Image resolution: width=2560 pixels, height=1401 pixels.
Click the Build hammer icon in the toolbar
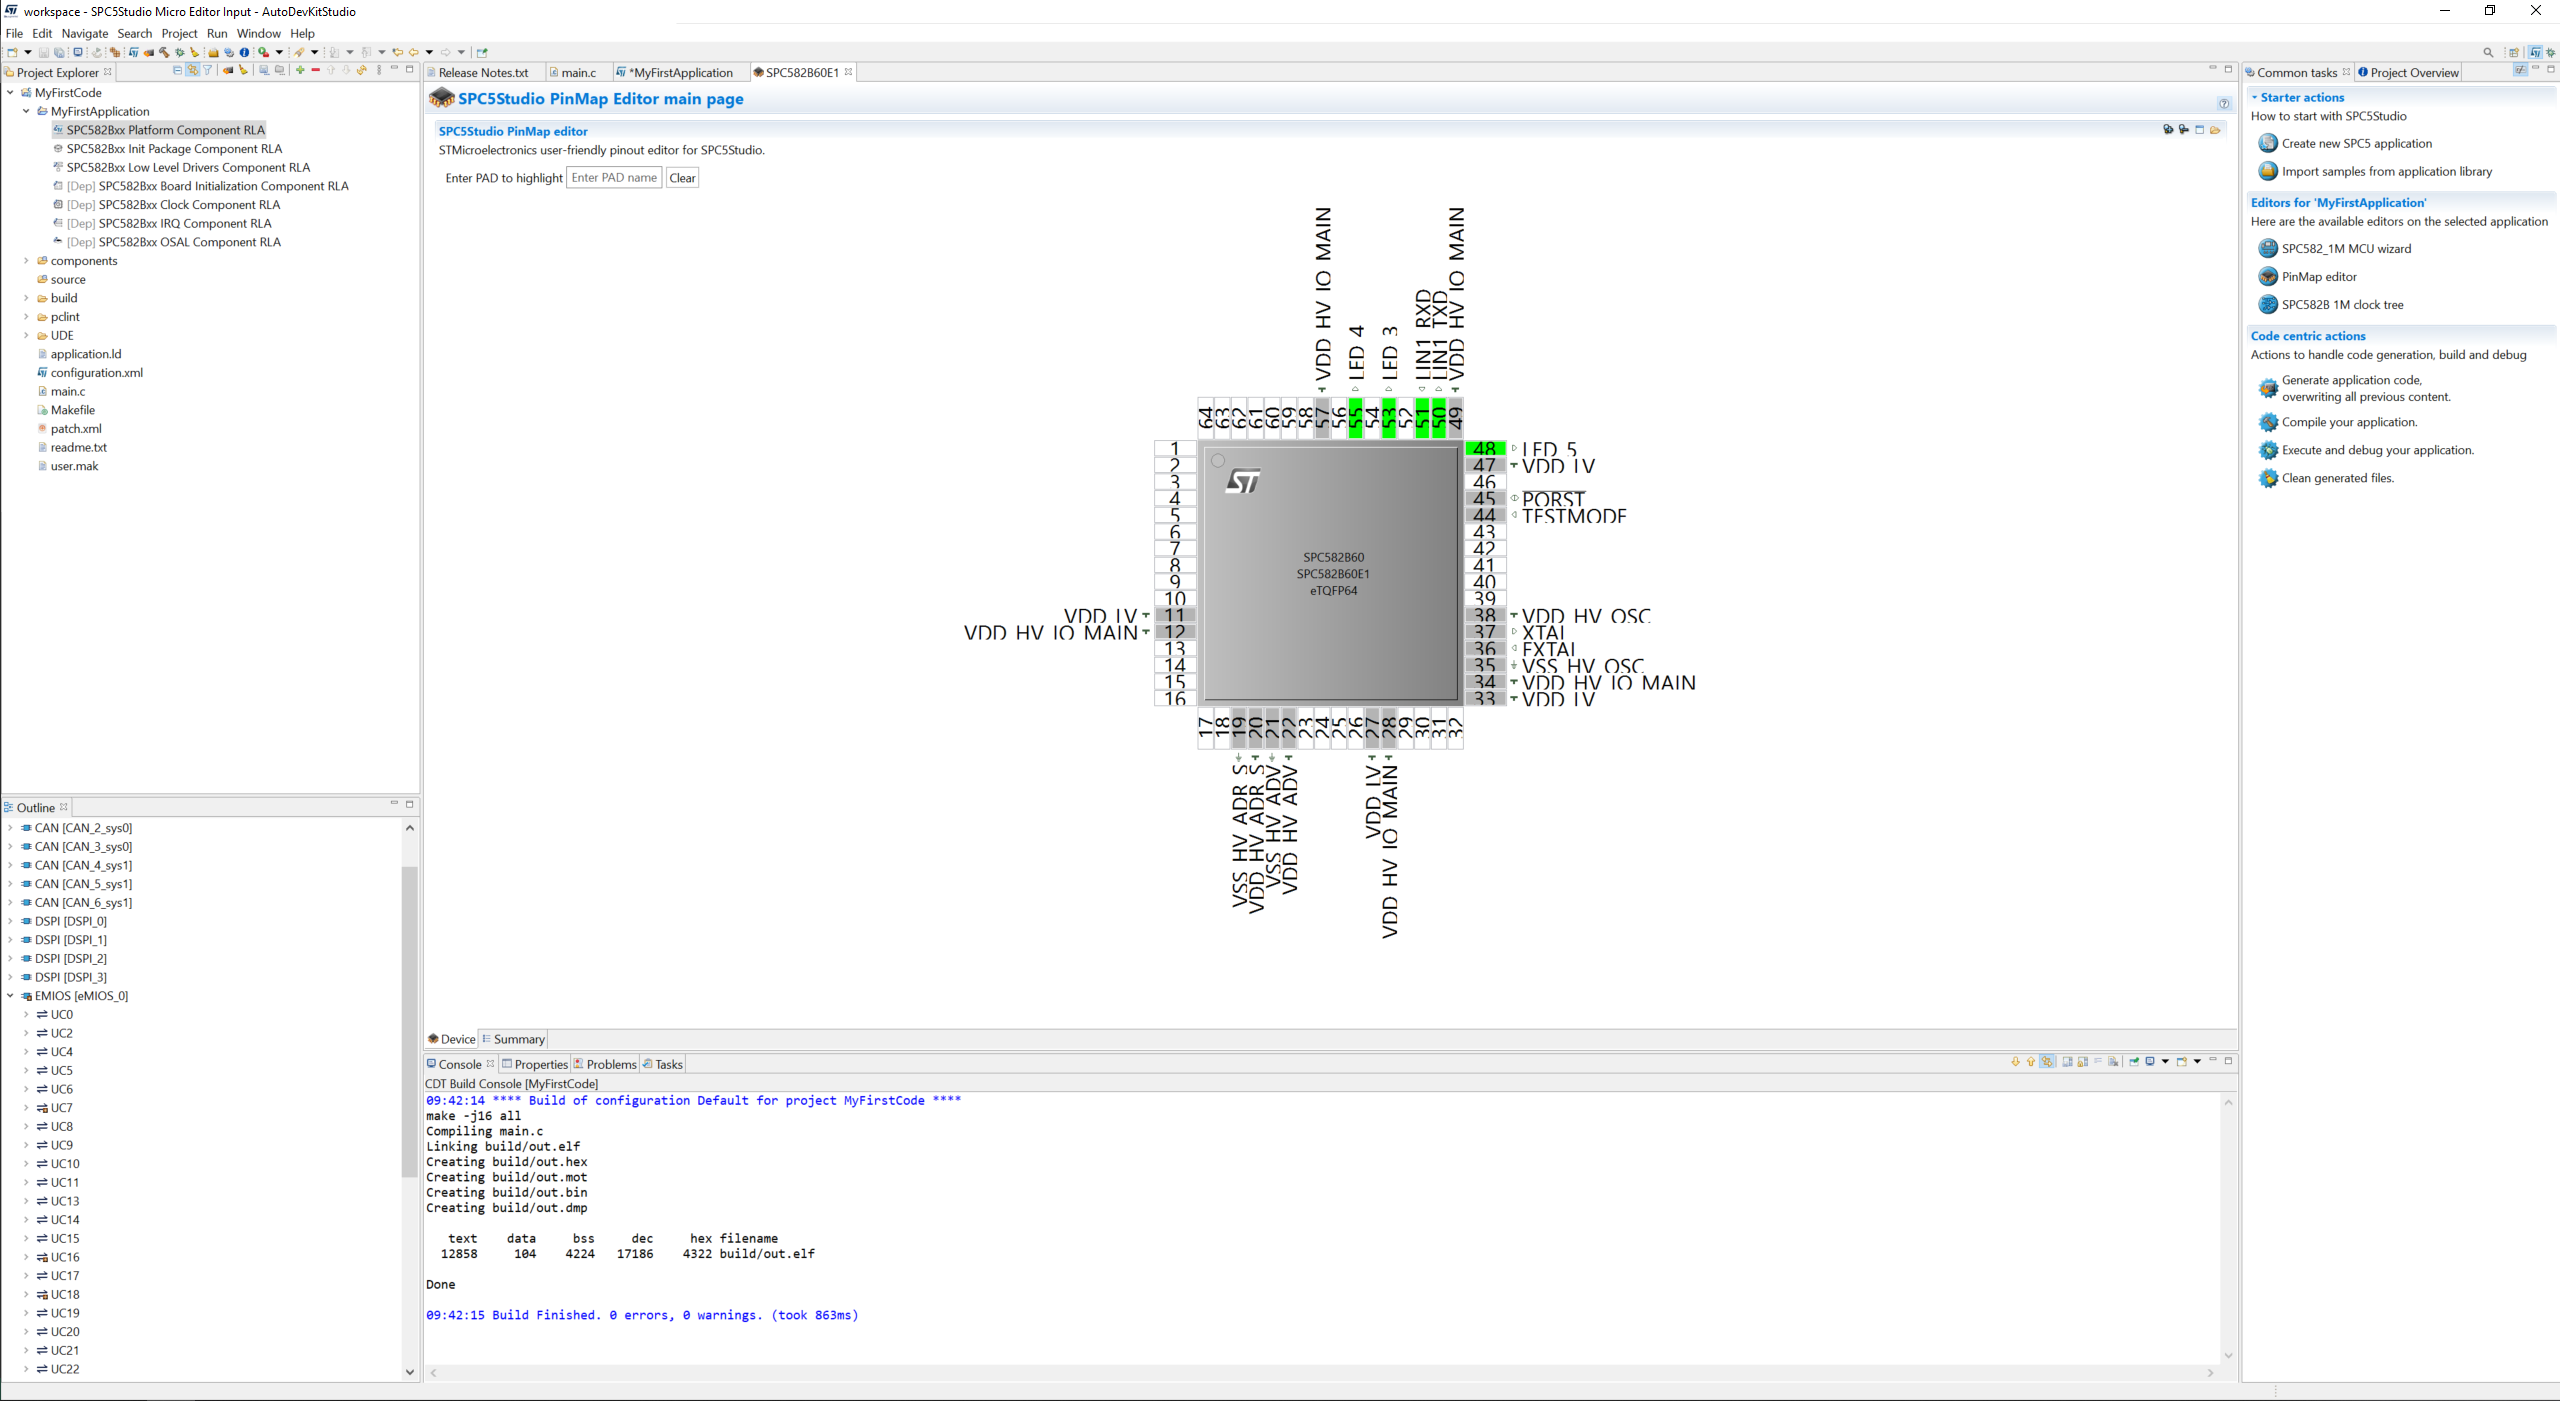(x=164, y=52)
